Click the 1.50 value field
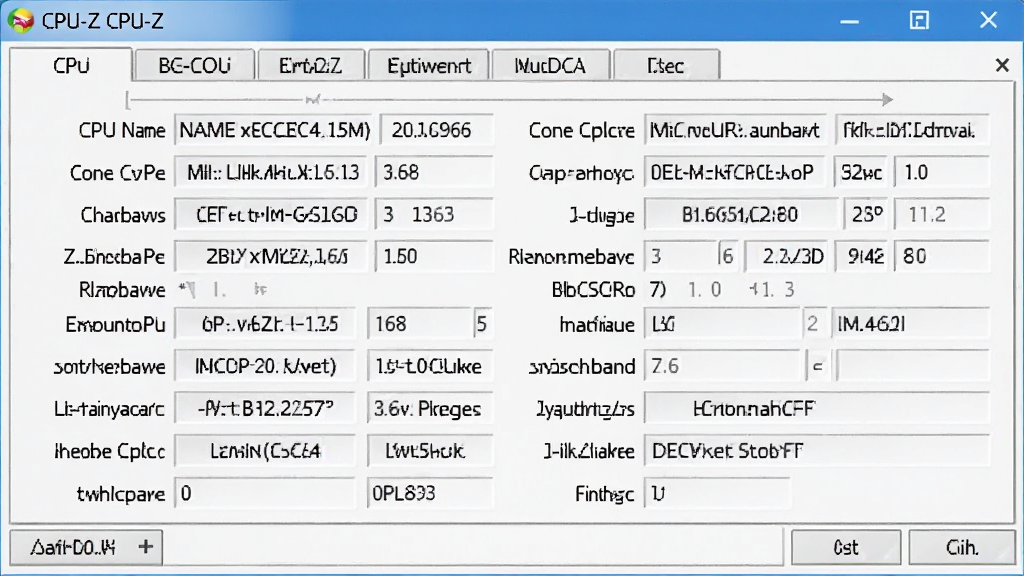The image size is (1024, 576). [x=434, y=257]
